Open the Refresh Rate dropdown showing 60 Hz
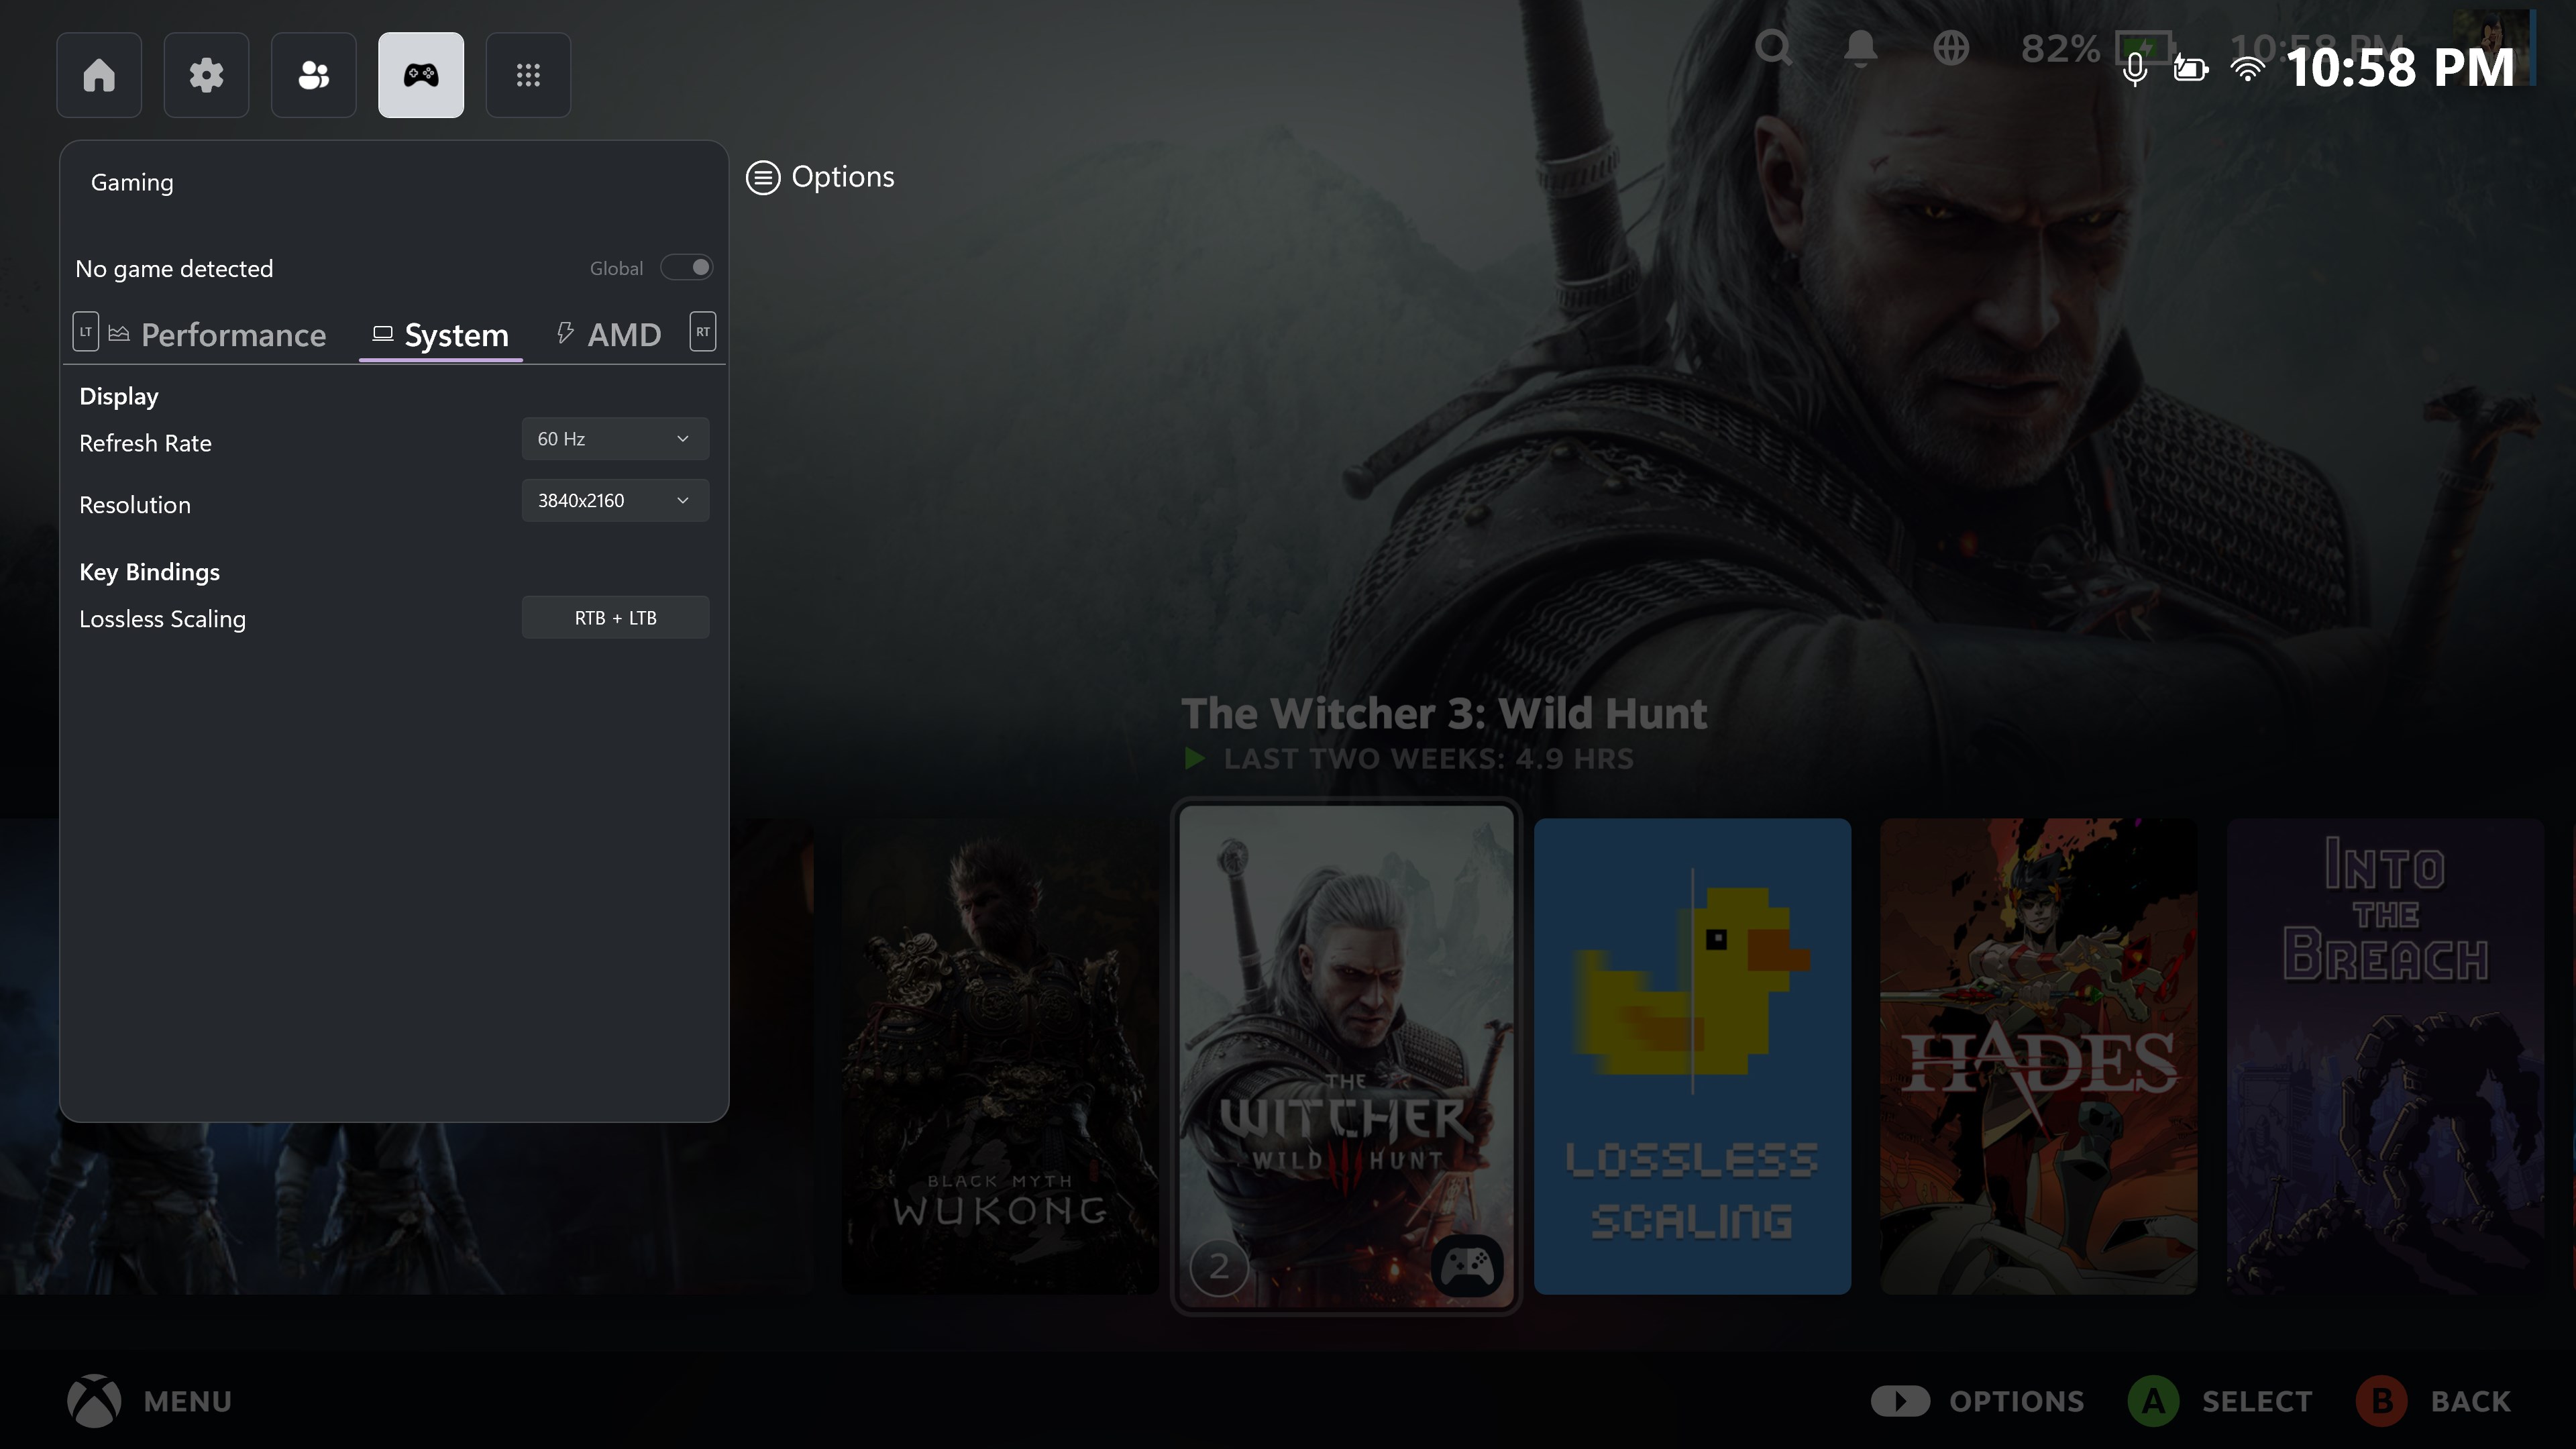This screenshot has width=2576, height=1449. click(x=614, y=438)
